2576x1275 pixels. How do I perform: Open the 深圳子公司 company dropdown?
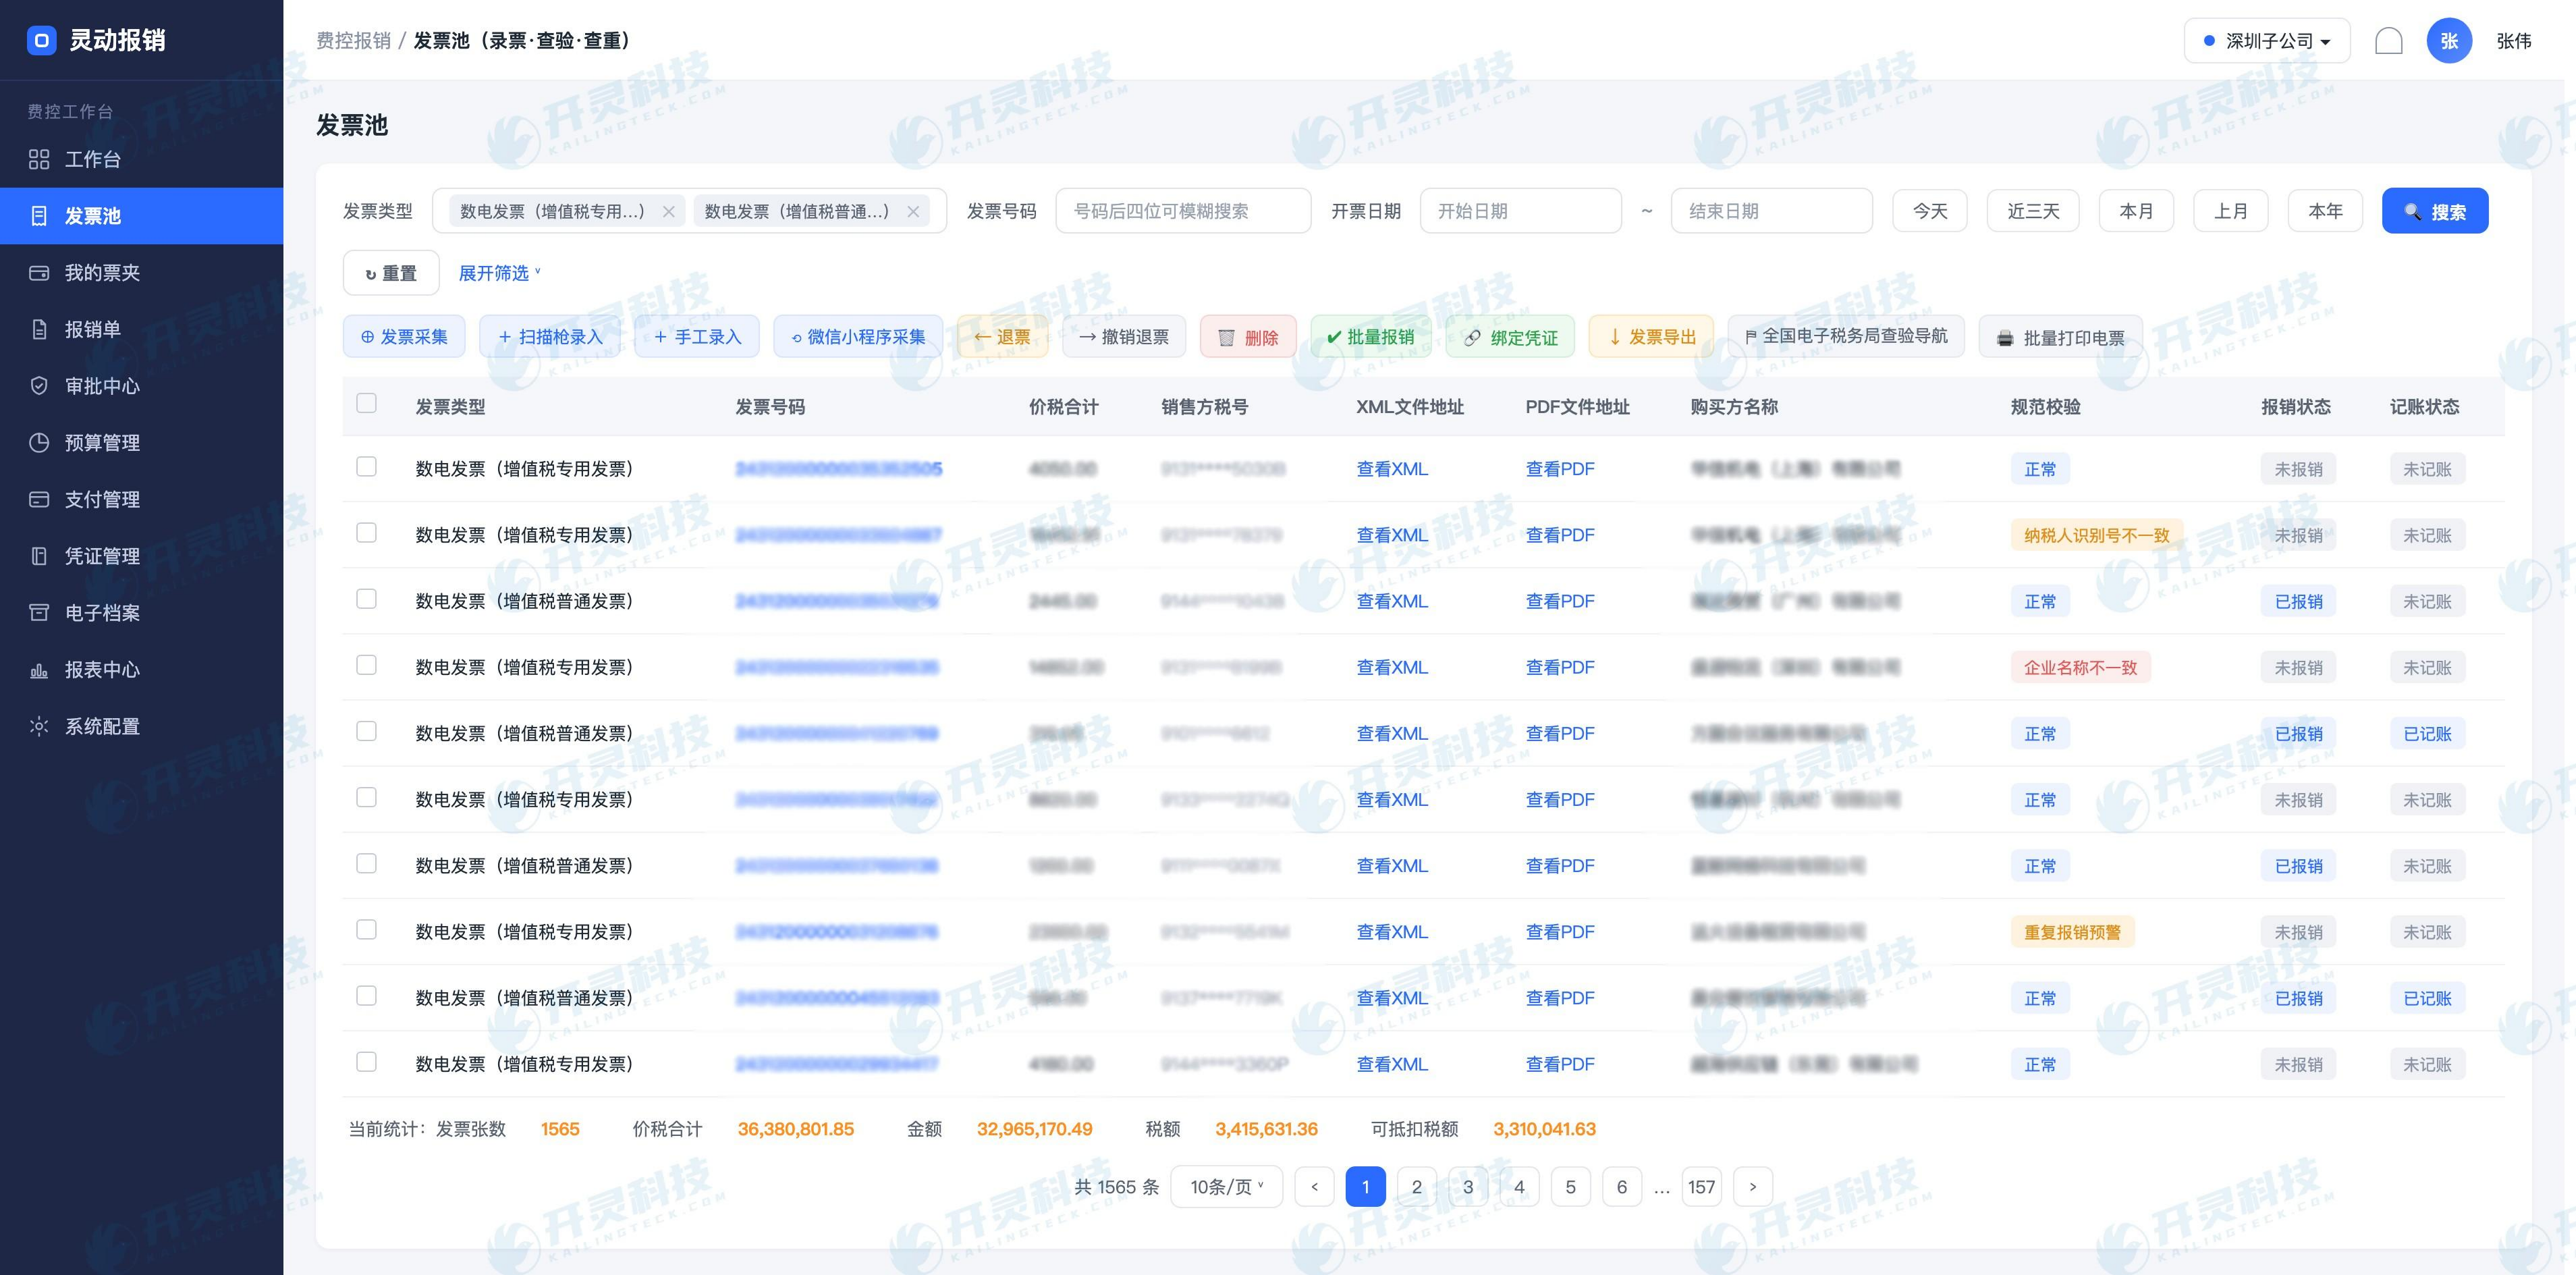tap(2267, 41)
